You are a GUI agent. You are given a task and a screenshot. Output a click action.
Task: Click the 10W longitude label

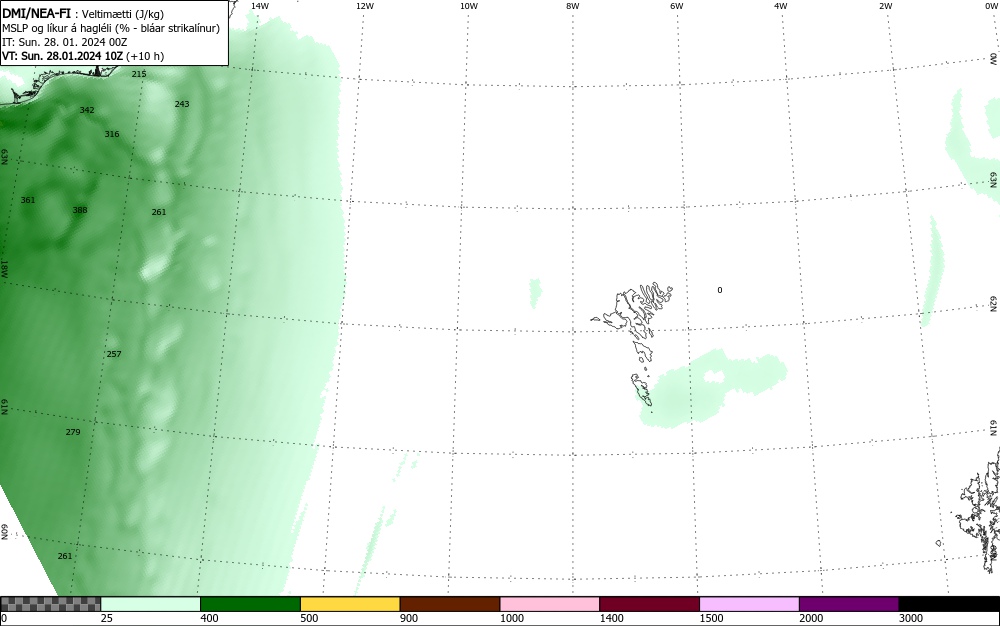tap(469, 6)
